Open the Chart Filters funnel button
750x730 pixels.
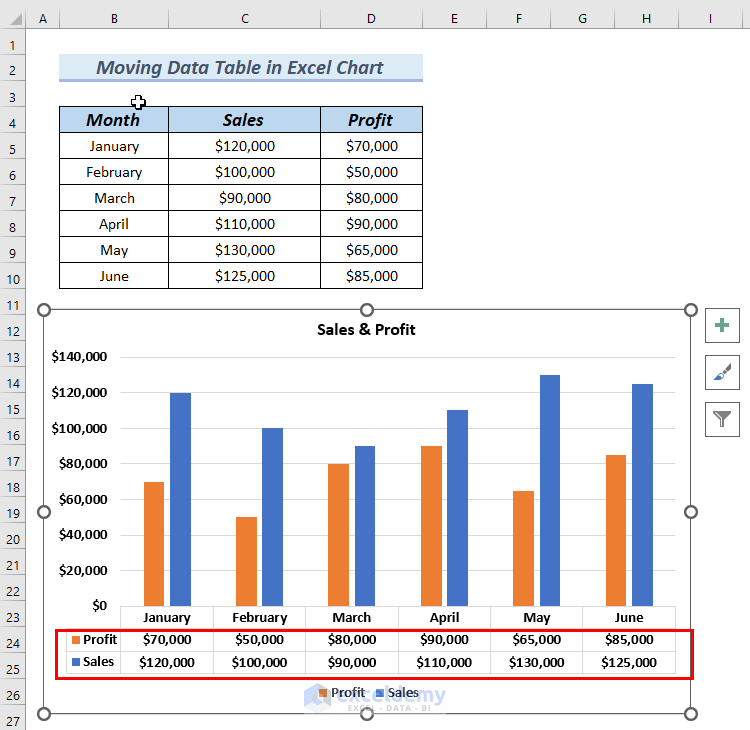coord(722,420)
